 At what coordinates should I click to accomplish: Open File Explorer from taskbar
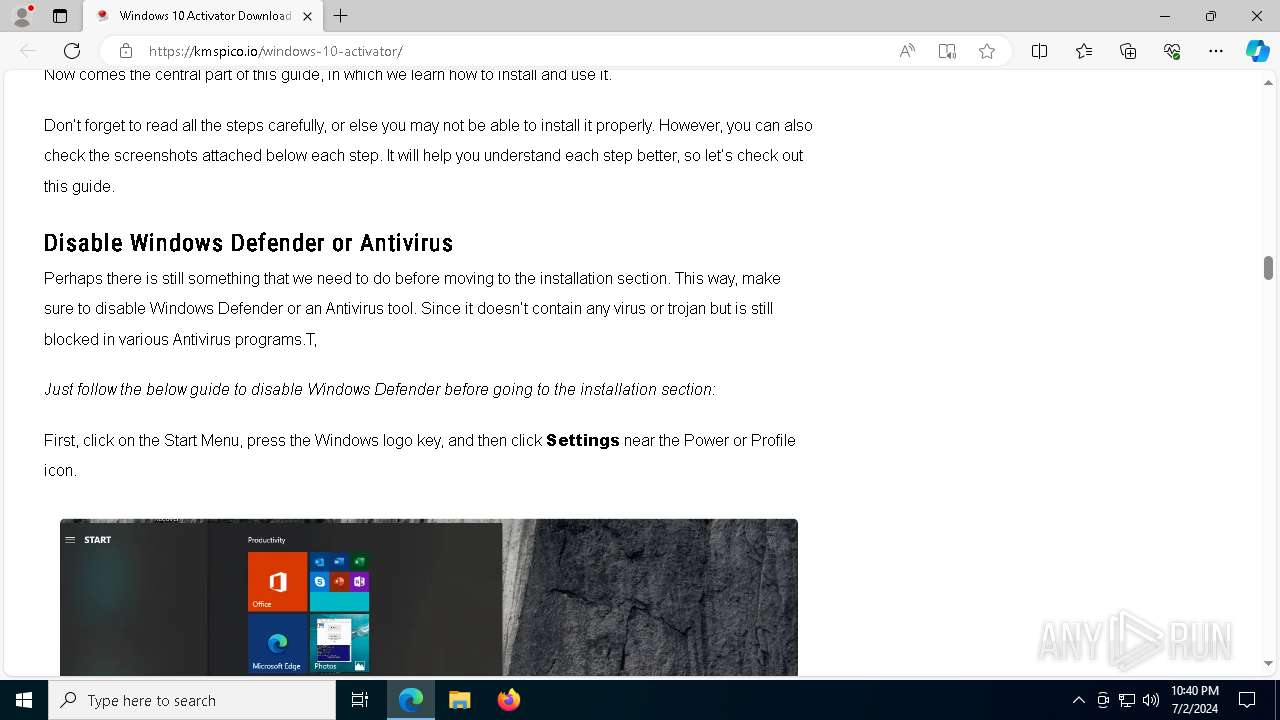(460, 700)
